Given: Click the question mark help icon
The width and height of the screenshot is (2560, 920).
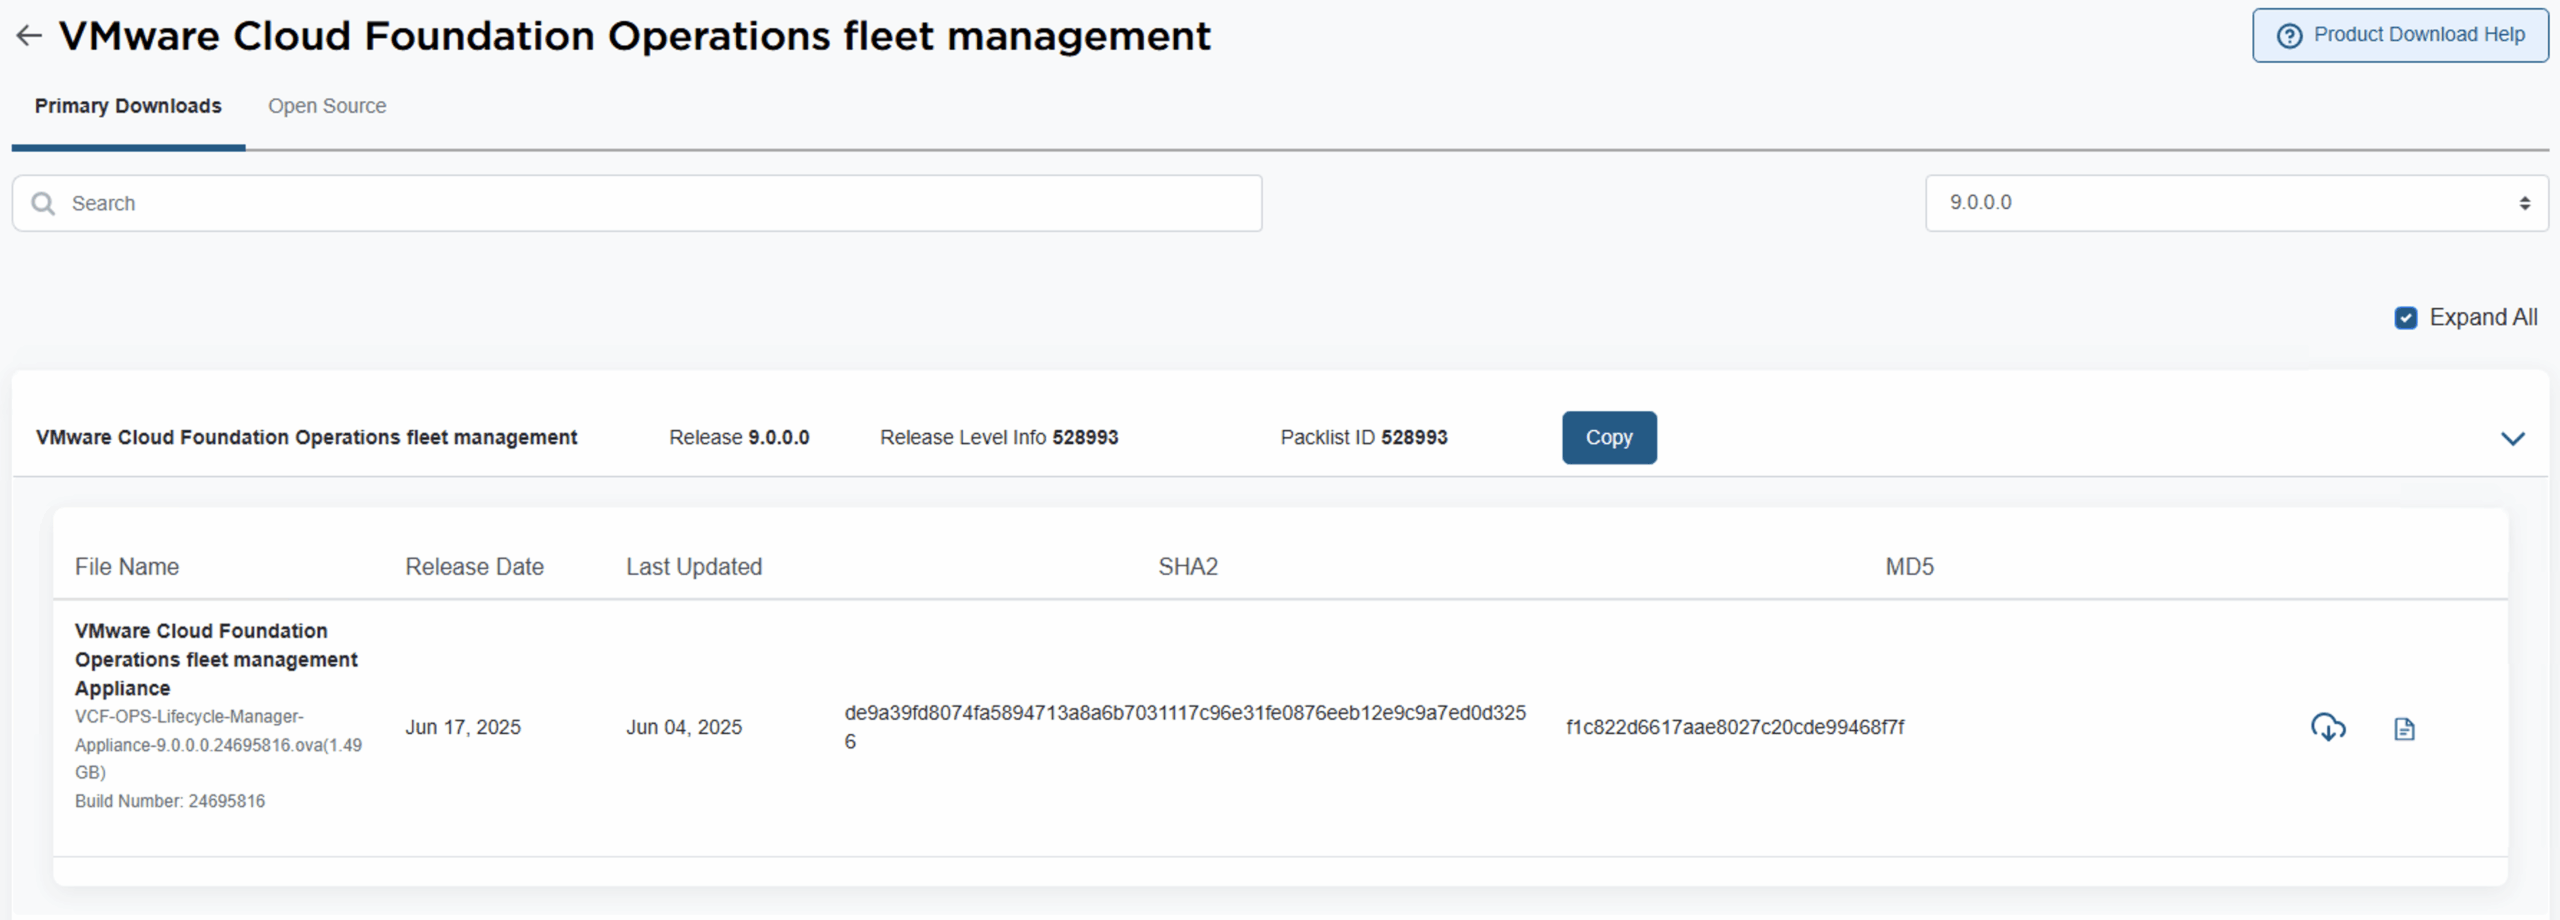Looking at the screenshot, I should (2289, 36).
